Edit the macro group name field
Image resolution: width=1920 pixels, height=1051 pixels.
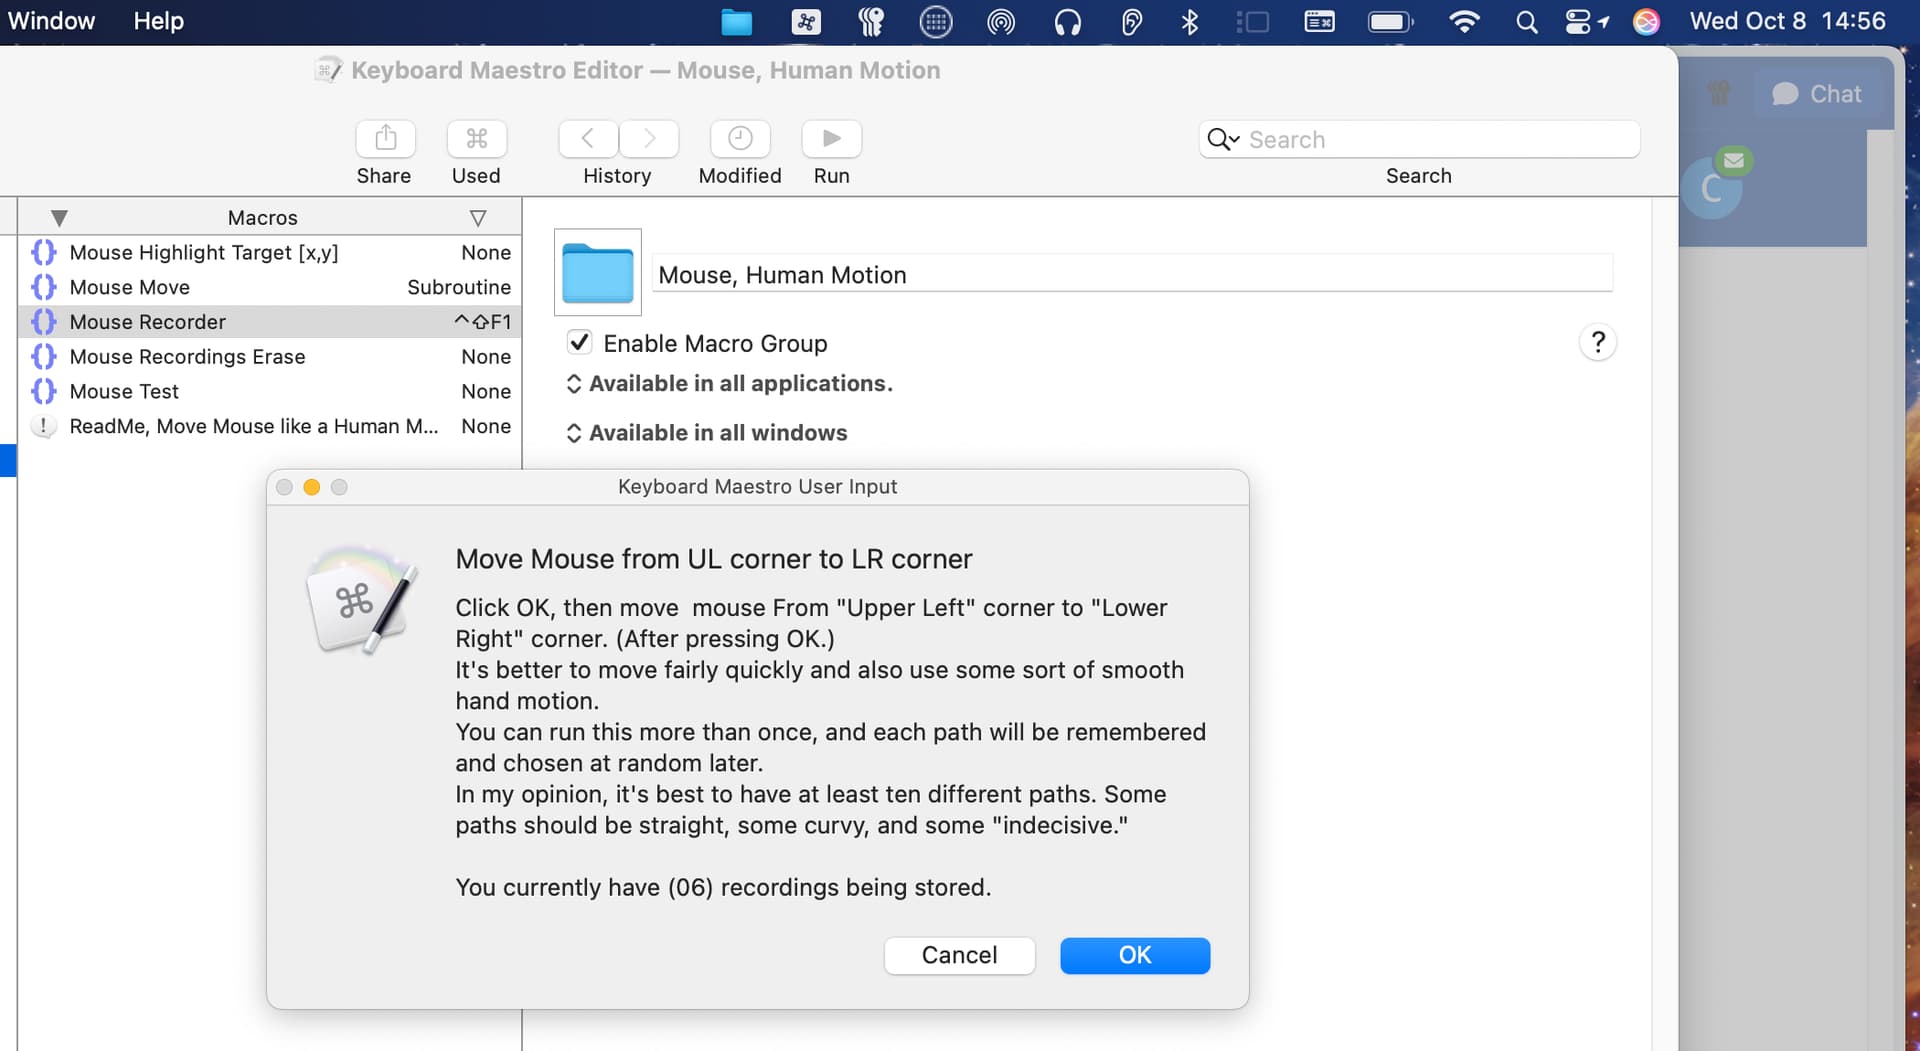(1130, 275)
